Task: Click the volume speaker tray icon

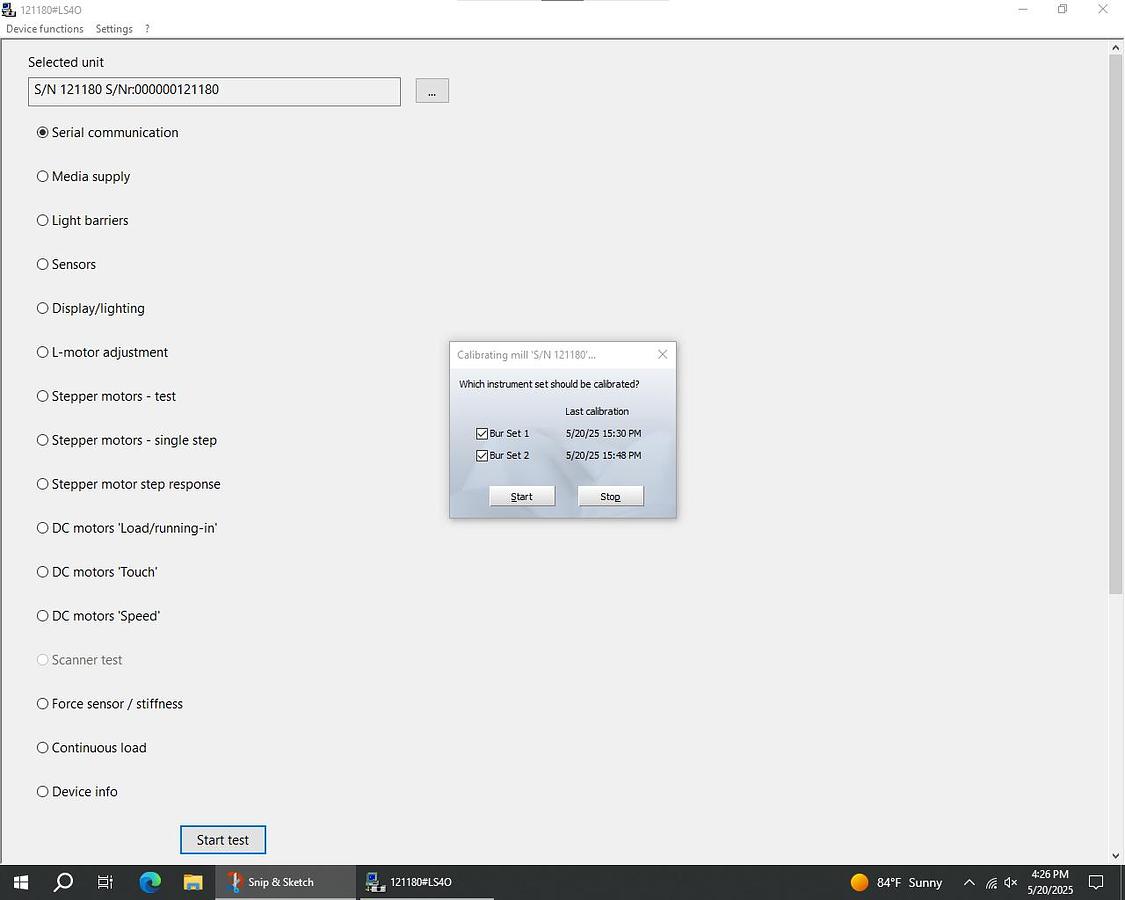Action: [1011, 883]
